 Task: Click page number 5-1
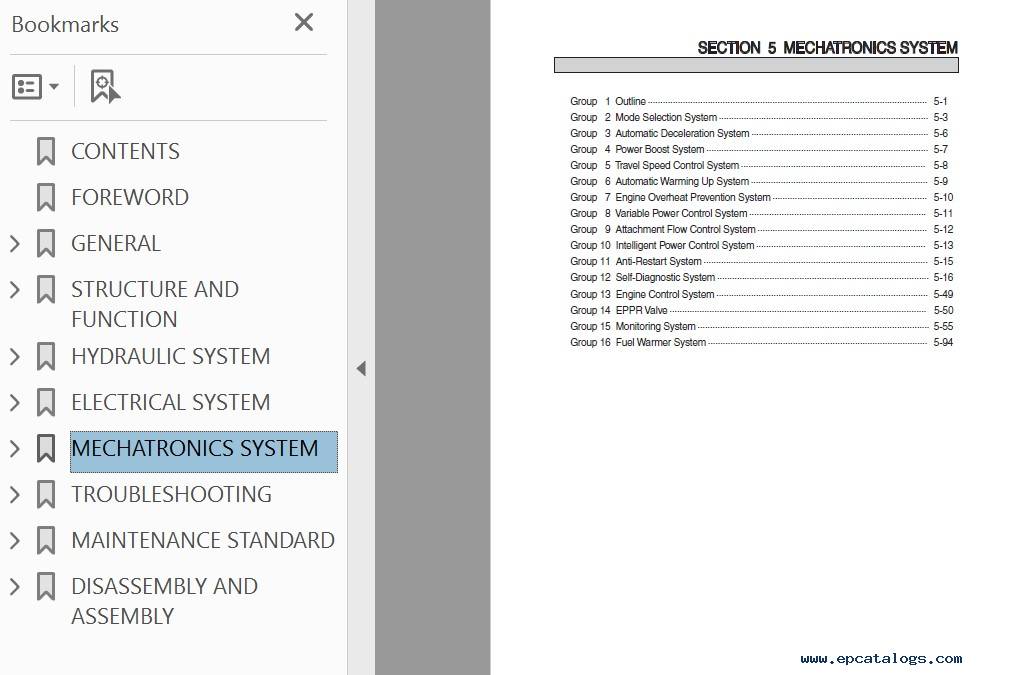coord(940,101)
